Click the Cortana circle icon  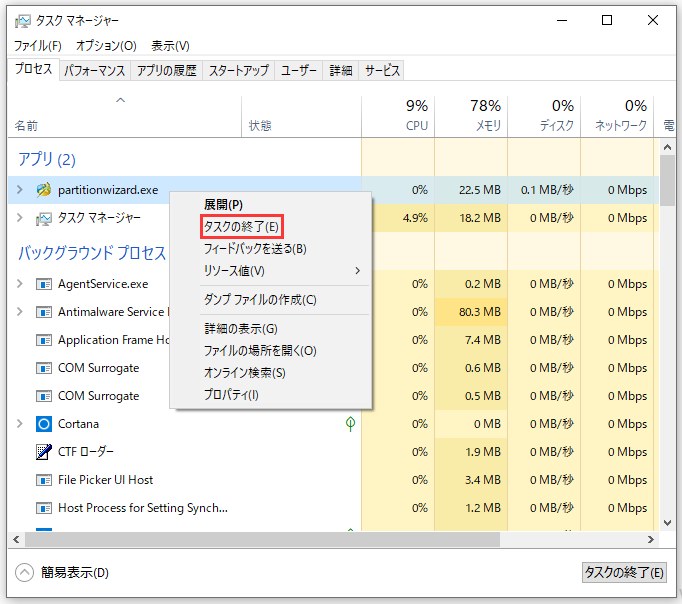[43, 424]
